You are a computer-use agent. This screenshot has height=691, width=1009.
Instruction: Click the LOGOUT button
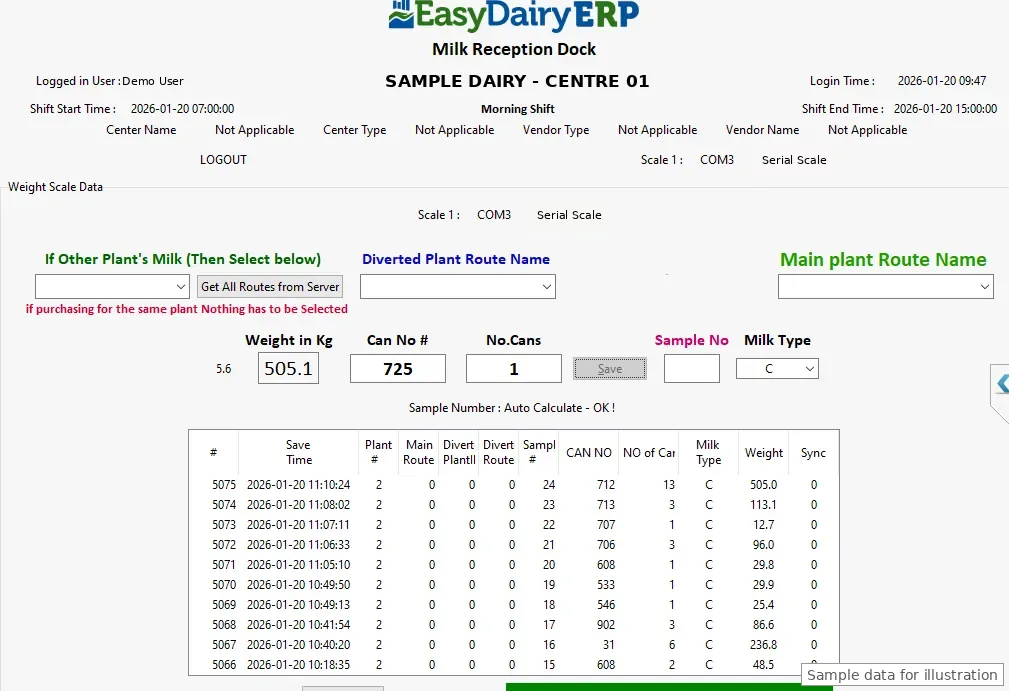pos(223,160)
